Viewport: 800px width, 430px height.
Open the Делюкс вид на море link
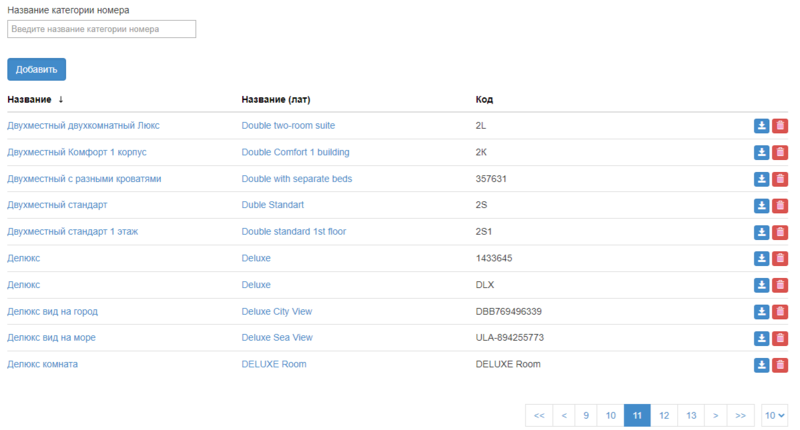(51, 338)
